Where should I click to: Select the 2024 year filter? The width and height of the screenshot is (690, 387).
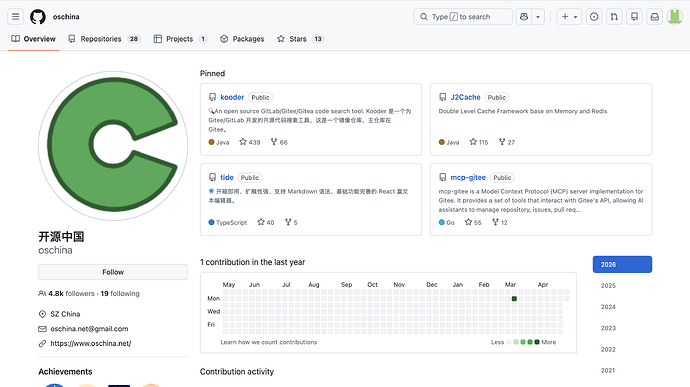tap(622, 307)
